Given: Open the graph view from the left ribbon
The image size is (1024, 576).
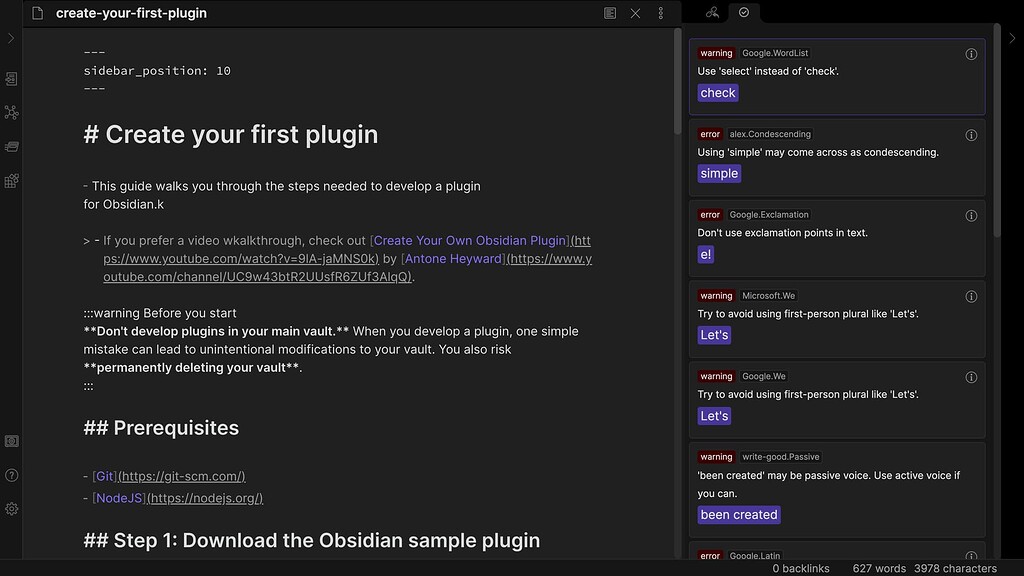Looking at the screenshot, I should [x=11, y=112].
